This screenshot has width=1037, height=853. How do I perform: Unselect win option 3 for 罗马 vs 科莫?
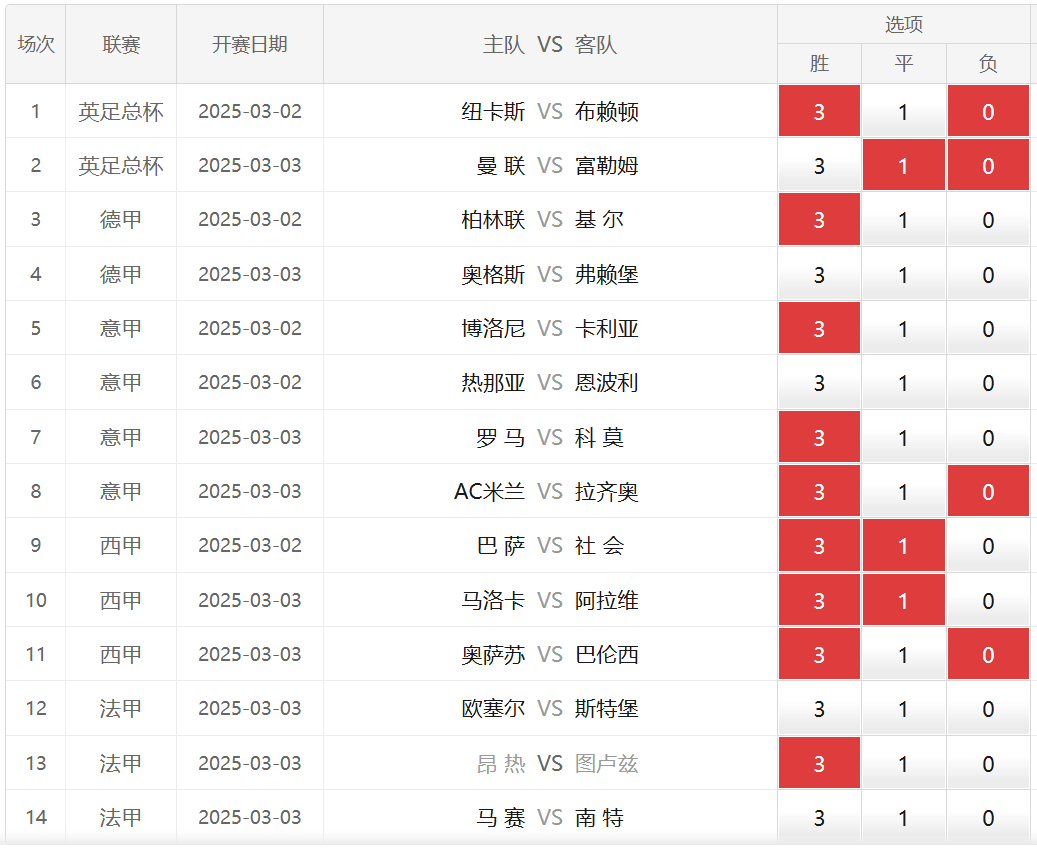[819, 437]
